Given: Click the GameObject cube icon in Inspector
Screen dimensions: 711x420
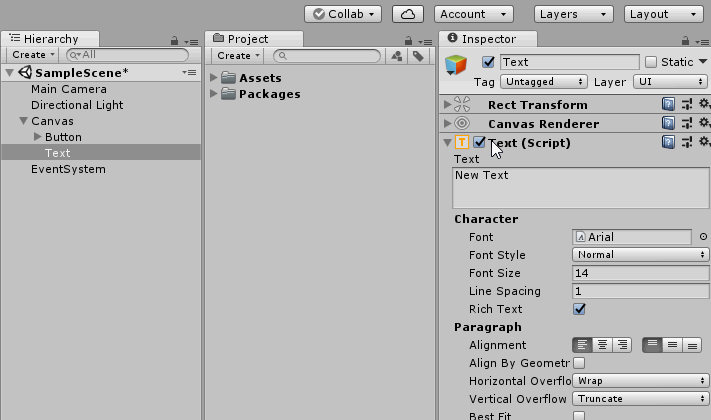Looking at the screenshot, I should pos(456,65).
